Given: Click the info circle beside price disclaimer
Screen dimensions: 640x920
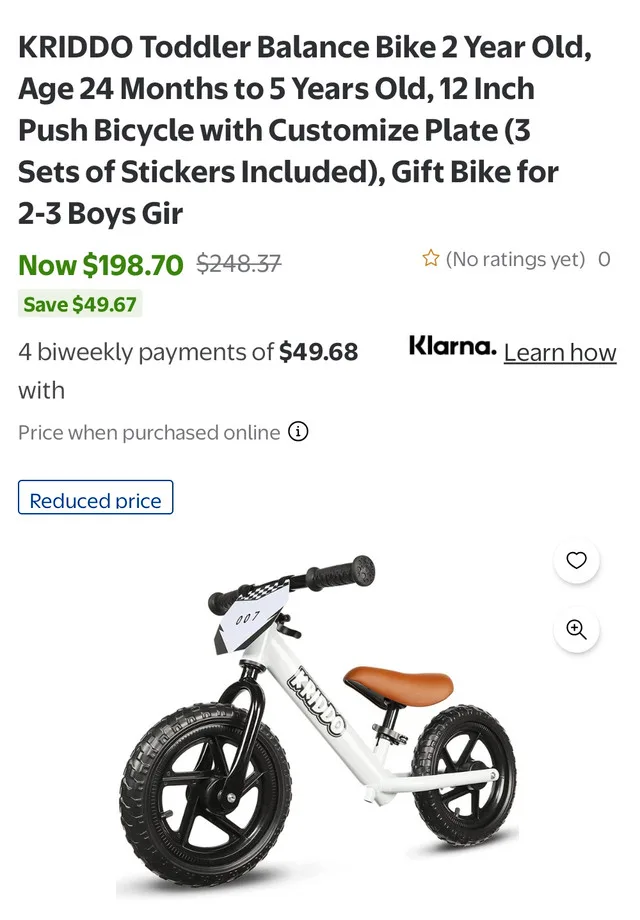Looking at the screenshot, I should pos(298,432).
